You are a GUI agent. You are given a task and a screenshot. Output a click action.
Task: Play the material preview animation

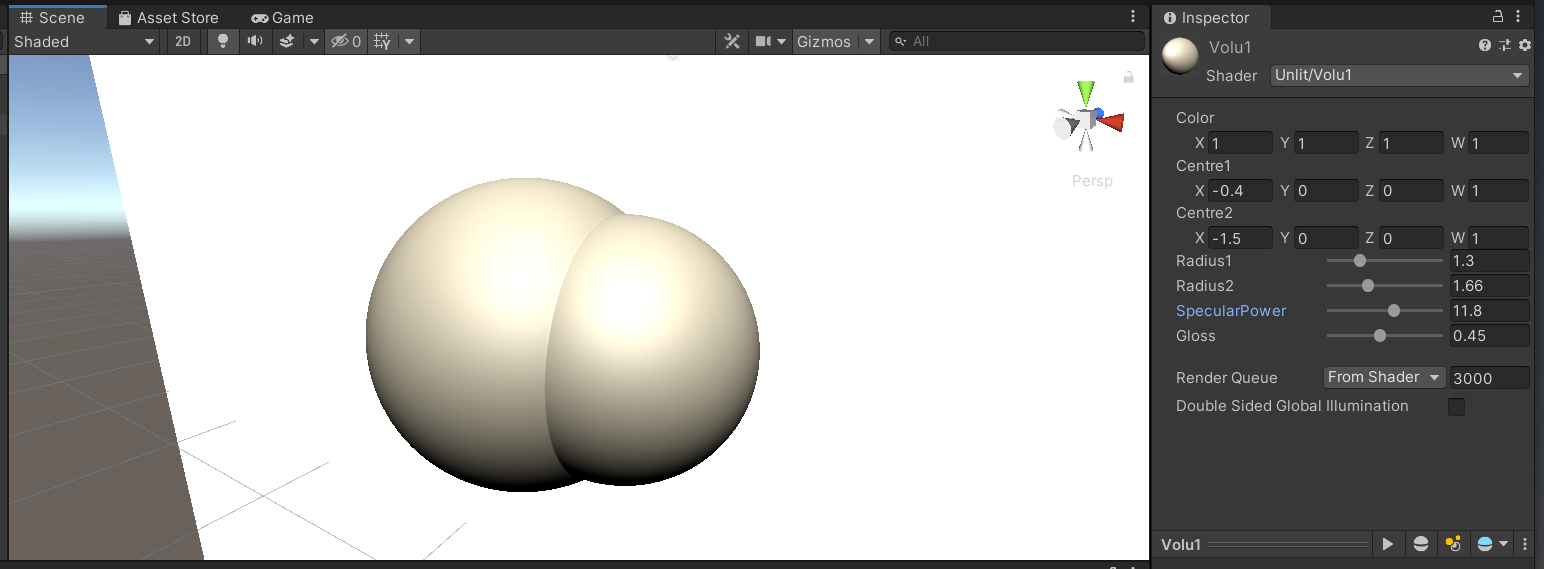coord(1388,544)
